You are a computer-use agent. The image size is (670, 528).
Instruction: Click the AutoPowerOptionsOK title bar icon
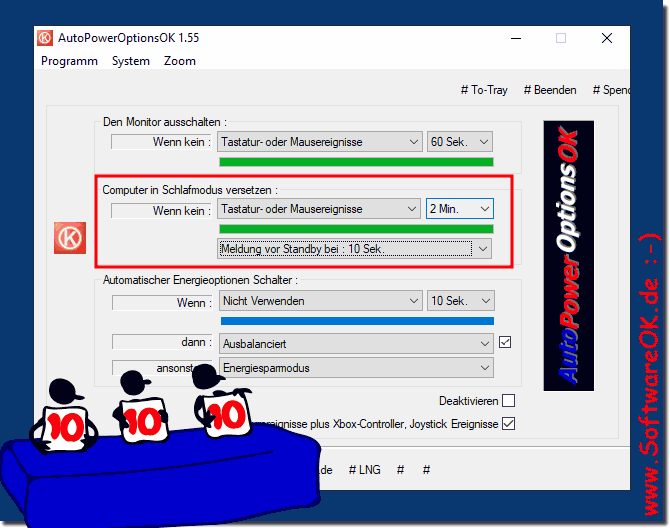45,38
